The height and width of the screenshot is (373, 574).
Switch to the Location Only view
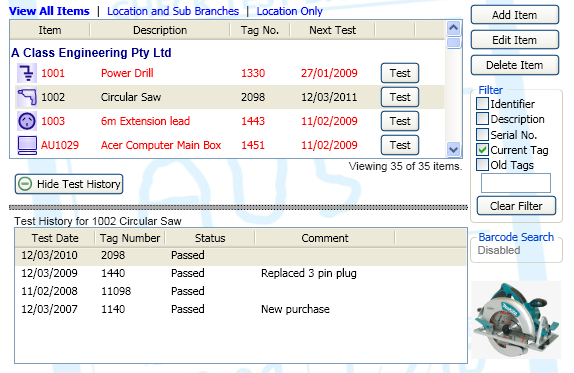290,11
